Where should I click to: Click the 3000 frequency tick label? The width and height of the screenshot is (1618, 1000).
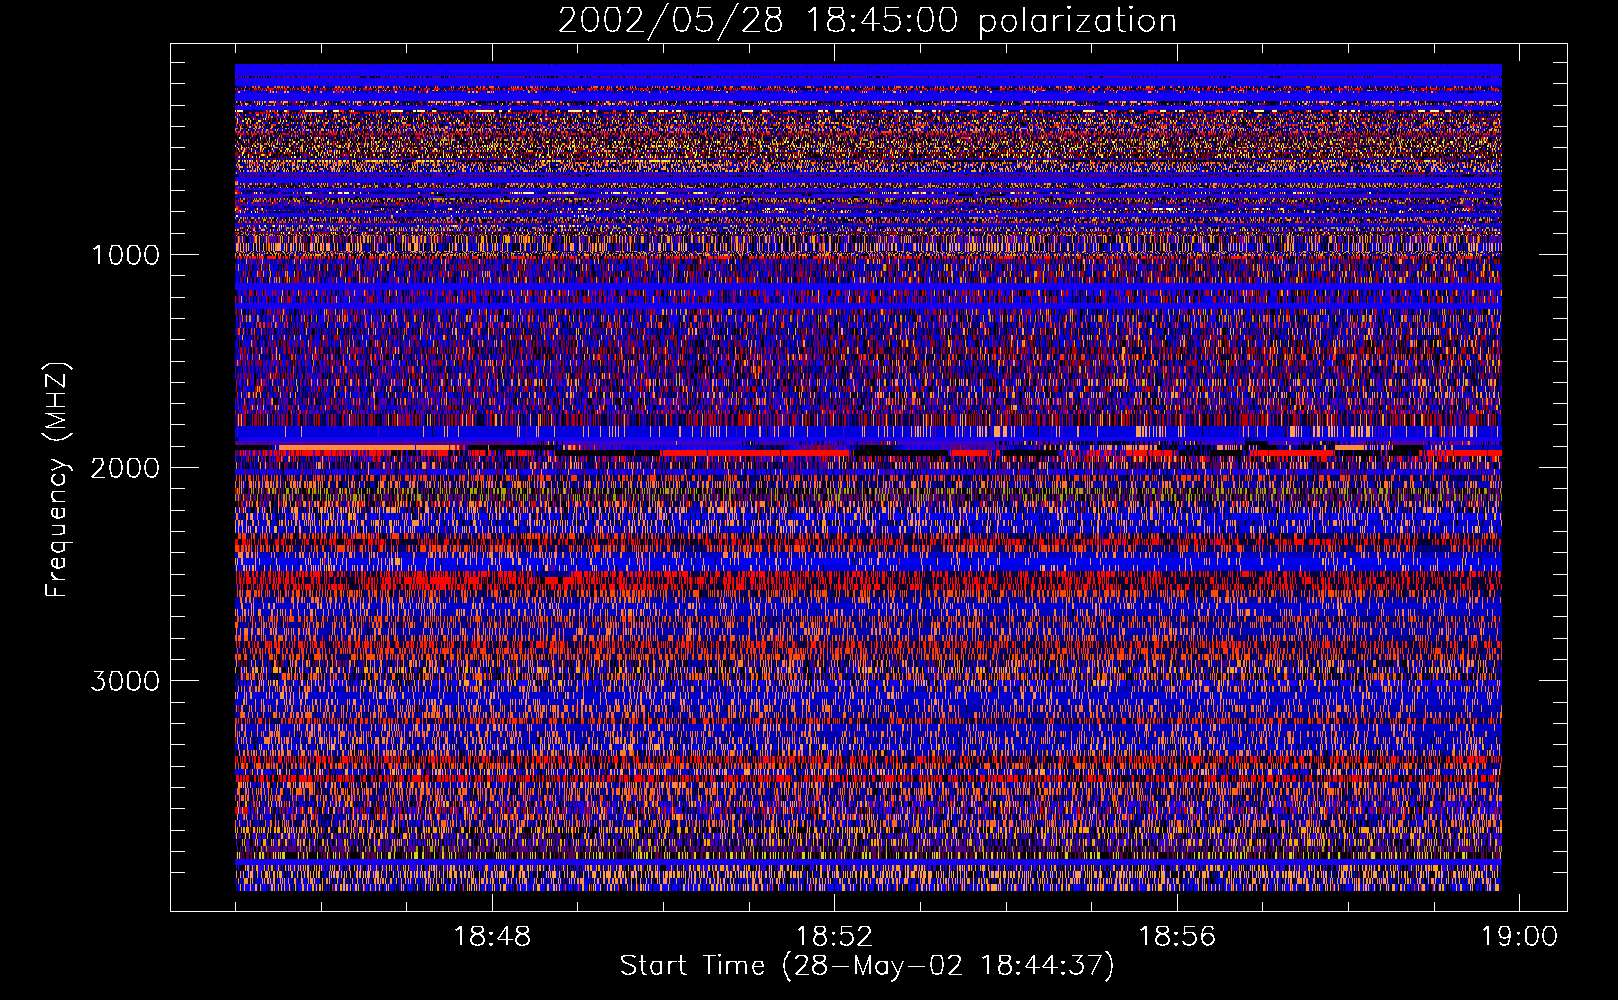(x=125, y=681)
